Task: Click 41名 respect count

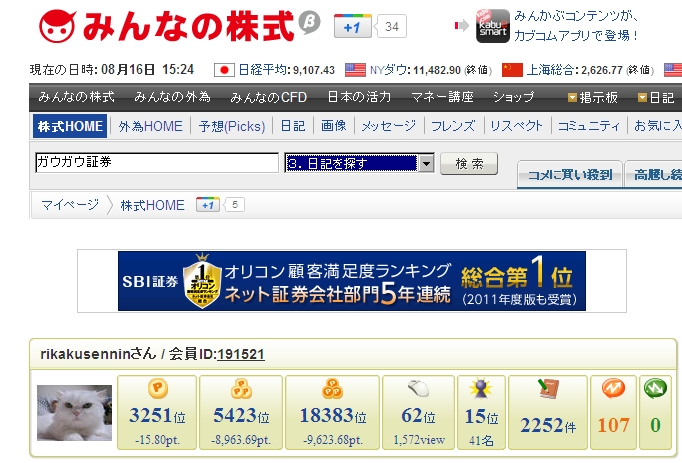Action: pyautogui.click(x=481, y=440)
